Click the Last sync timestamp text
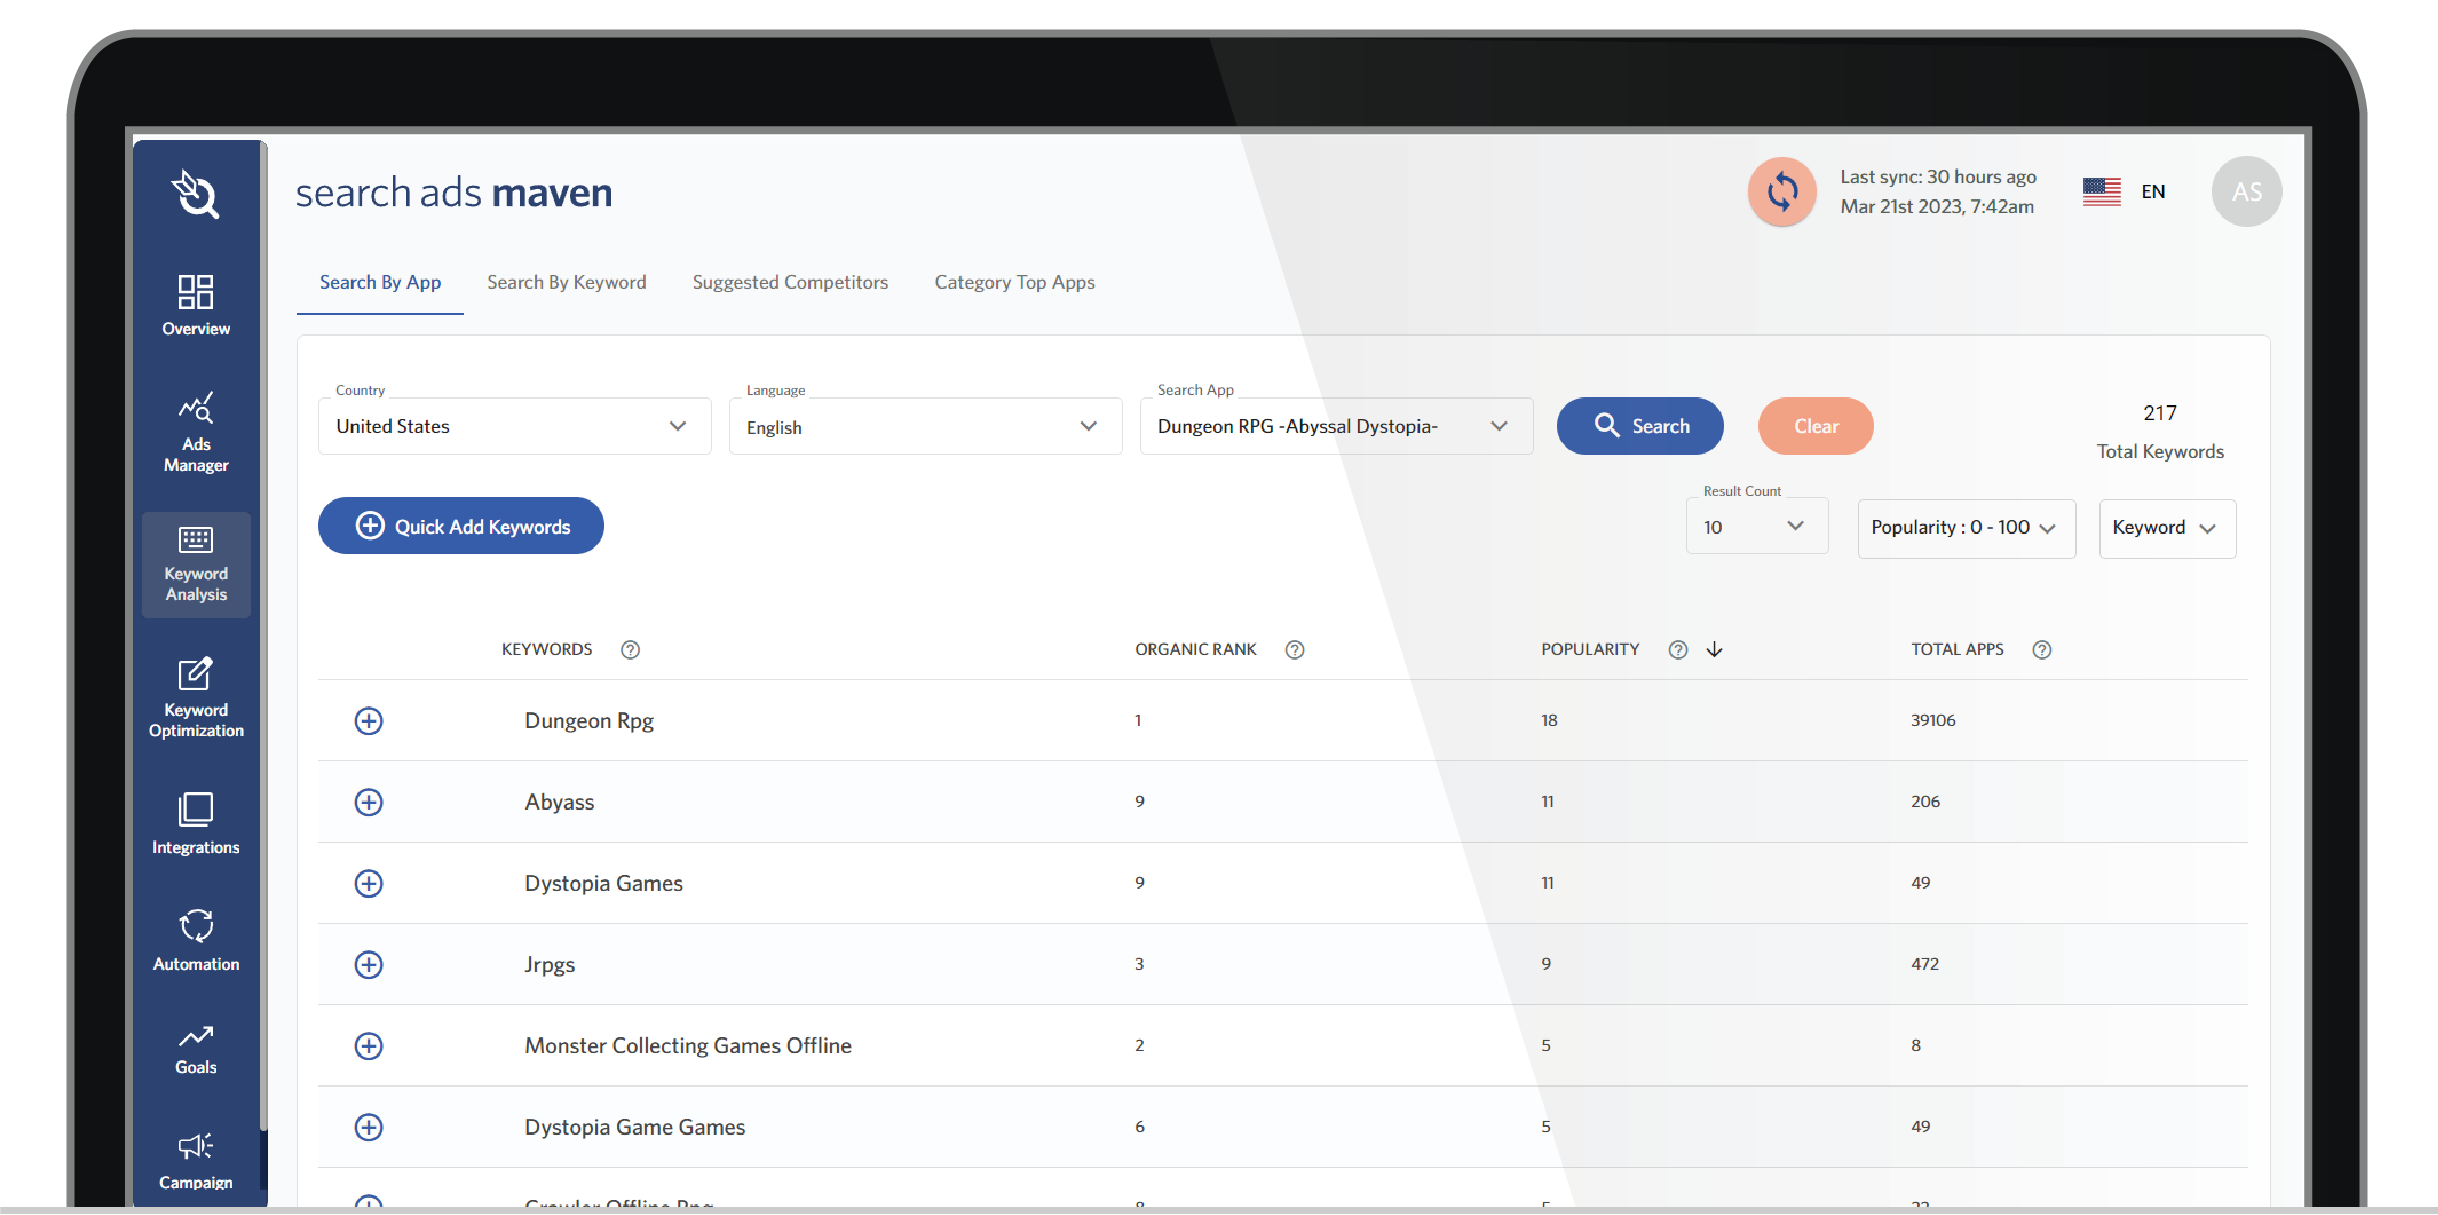2438x1215 pixels. pos(1938,191)
